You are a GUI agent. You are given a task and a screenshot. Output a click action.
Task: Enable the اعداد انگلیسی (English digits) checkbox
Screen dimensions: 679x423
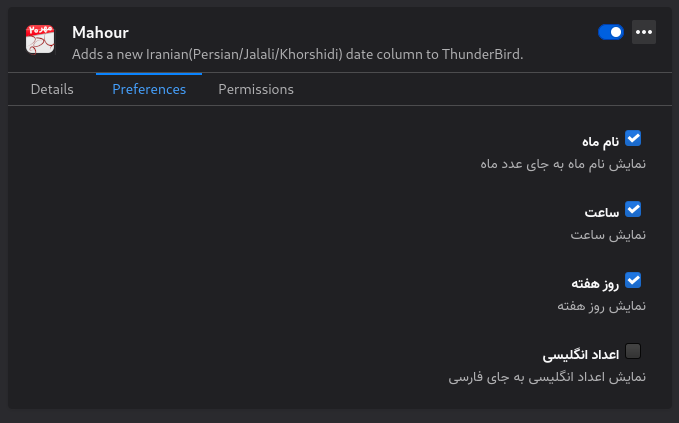pyautogui.click(x=633, y=352)
